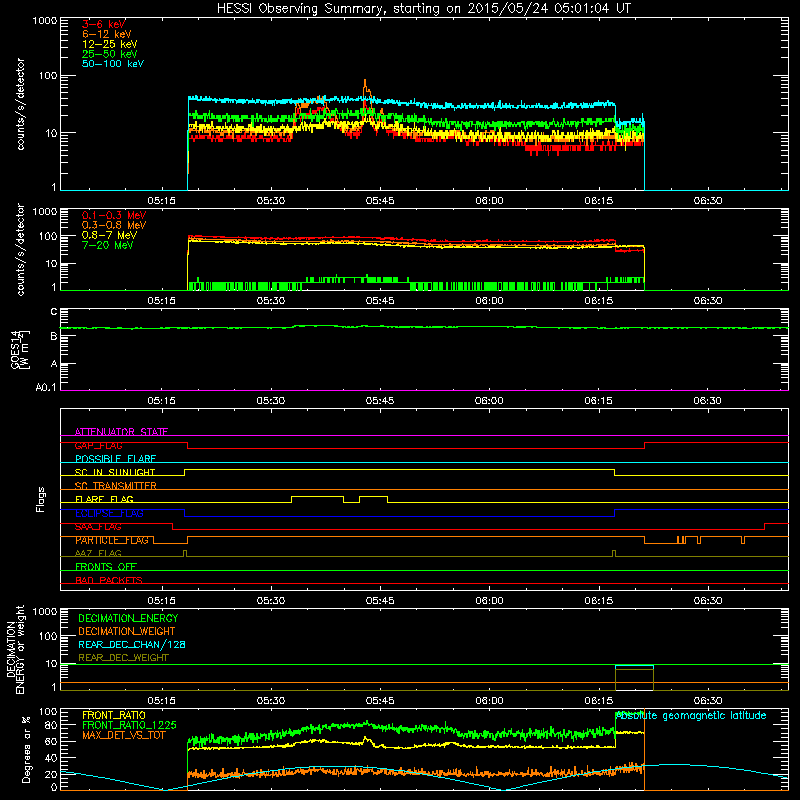
Task: Pick the POSSIBLE_FLARE label
Action: coord(115,459)
